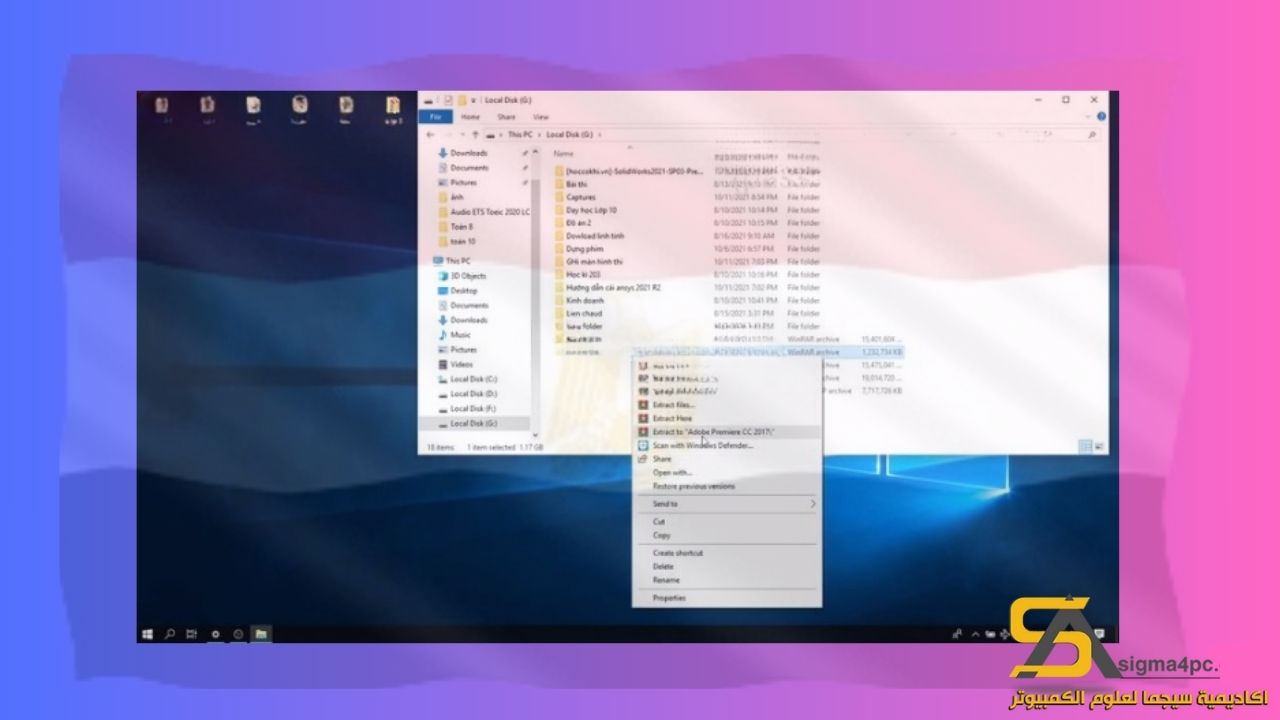Open the Home ribbon tab
This screenshot has width=1280, height=720.
tap(470, 117)
